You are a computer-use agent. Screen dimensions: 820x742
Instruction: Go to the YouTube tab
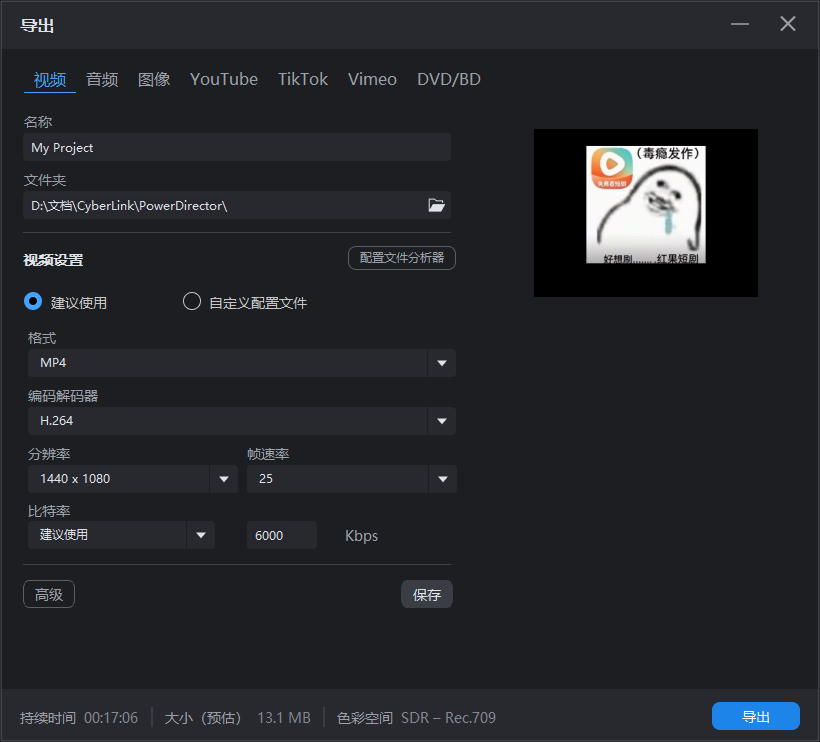click(x=224, y=79)
